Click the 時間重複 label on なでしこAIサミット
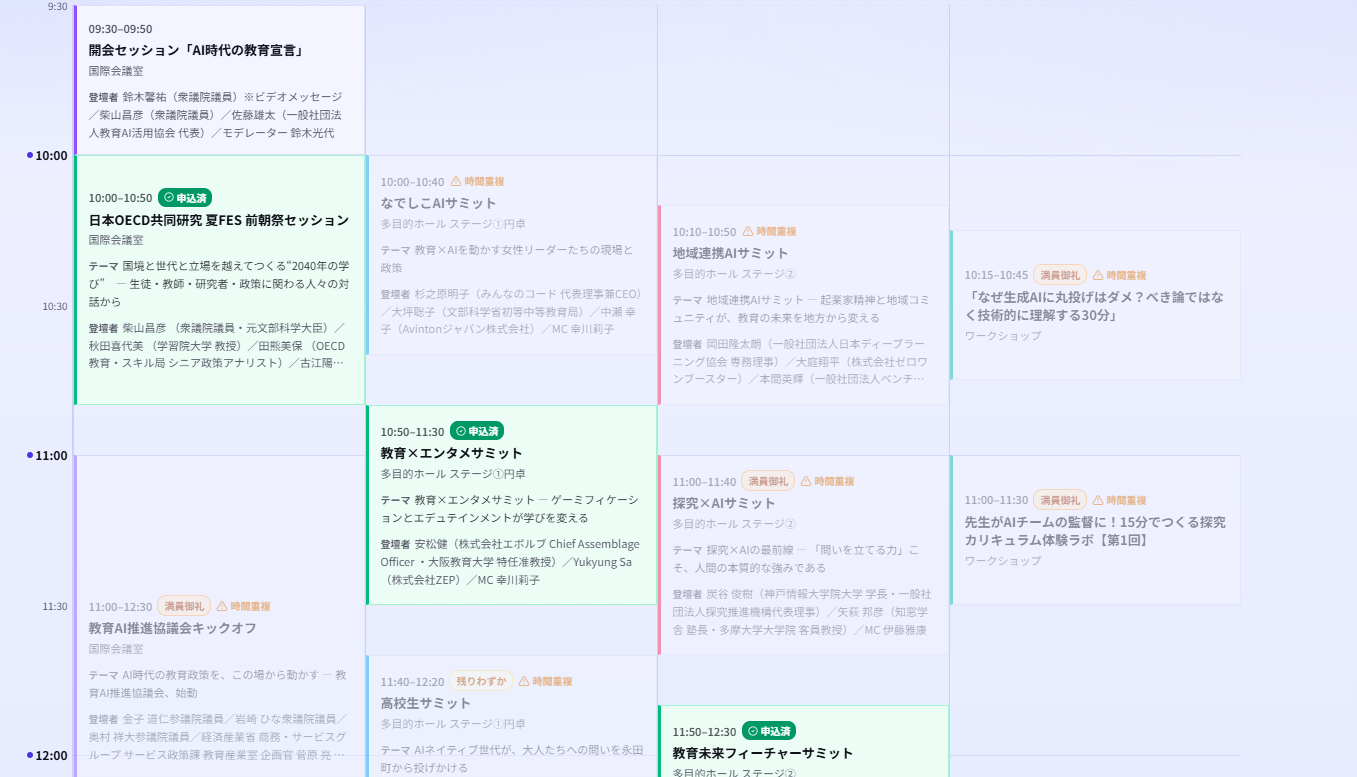 (484, 181)
